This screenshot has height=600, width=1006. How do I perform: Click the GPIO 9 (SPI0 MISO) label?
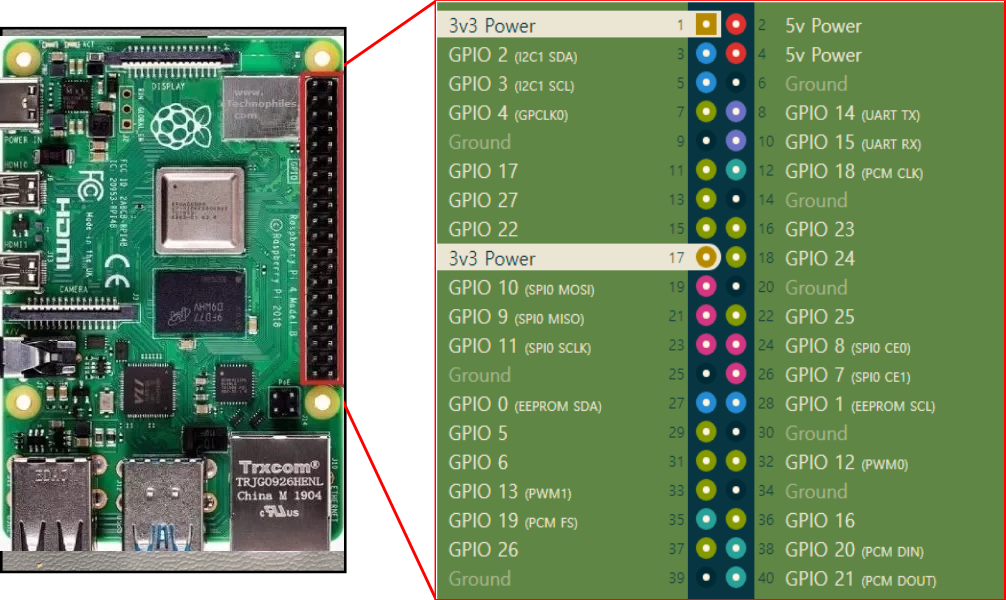click(516, 317)
